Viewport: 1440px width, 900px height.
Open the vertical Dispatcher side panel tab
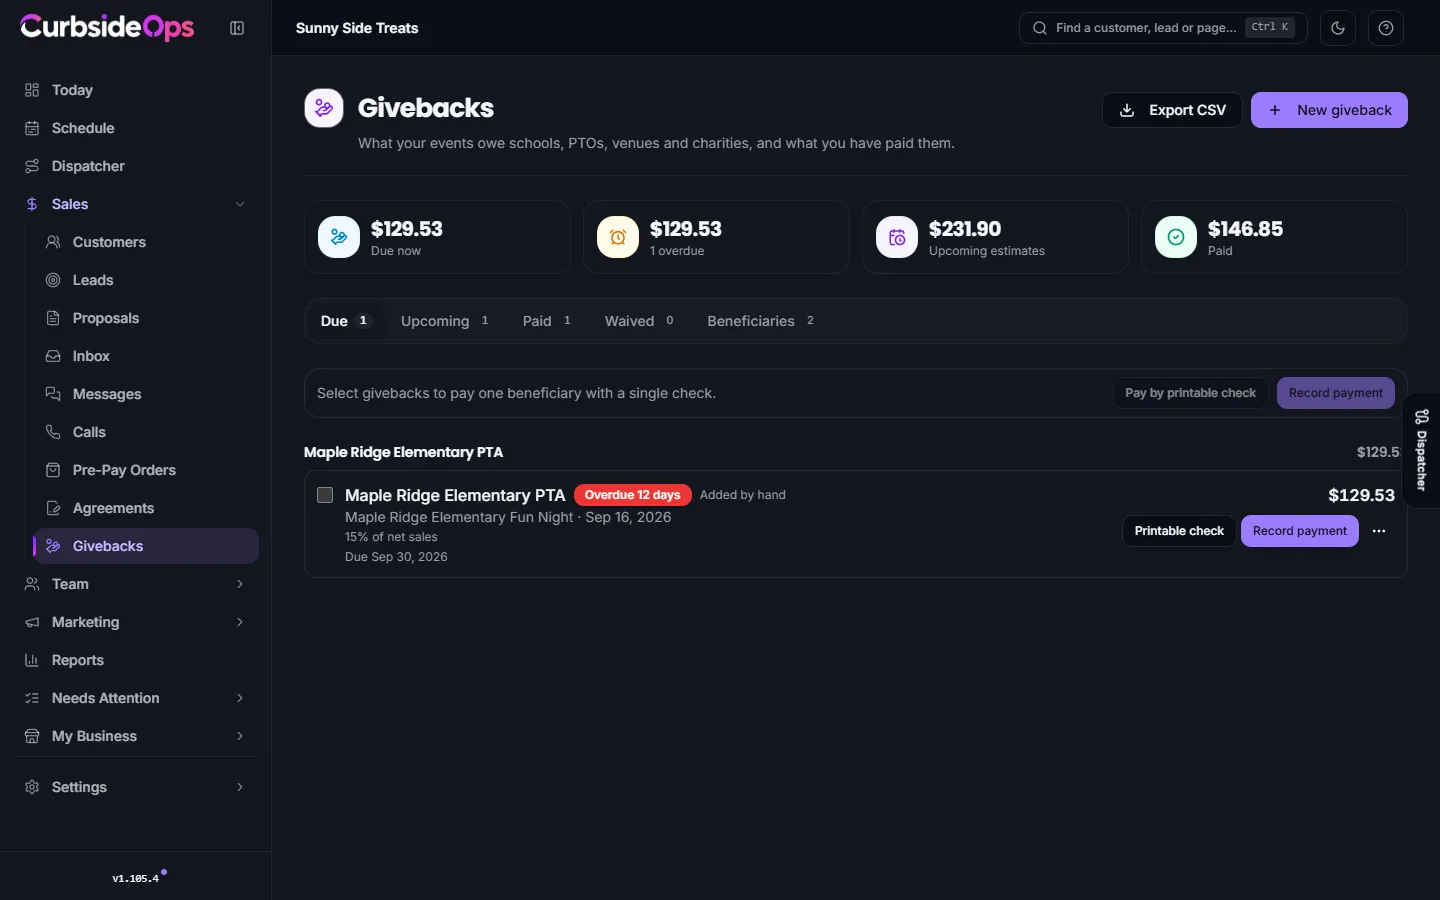pyautogui.click(x=1421, y=451)
